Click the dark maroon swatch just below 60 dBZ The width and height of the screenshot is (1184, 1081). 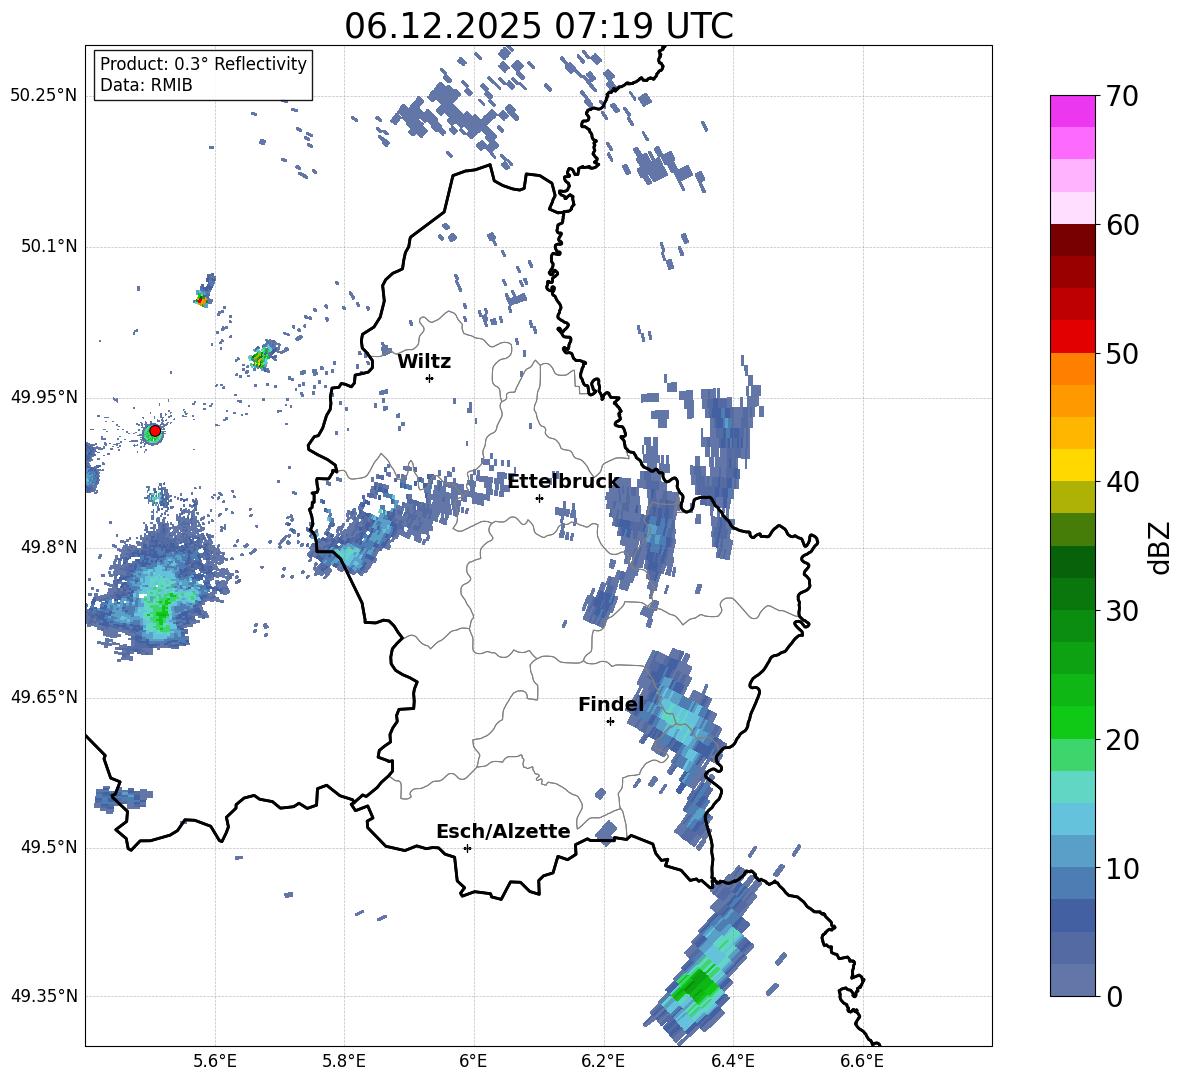[1072, 240]
